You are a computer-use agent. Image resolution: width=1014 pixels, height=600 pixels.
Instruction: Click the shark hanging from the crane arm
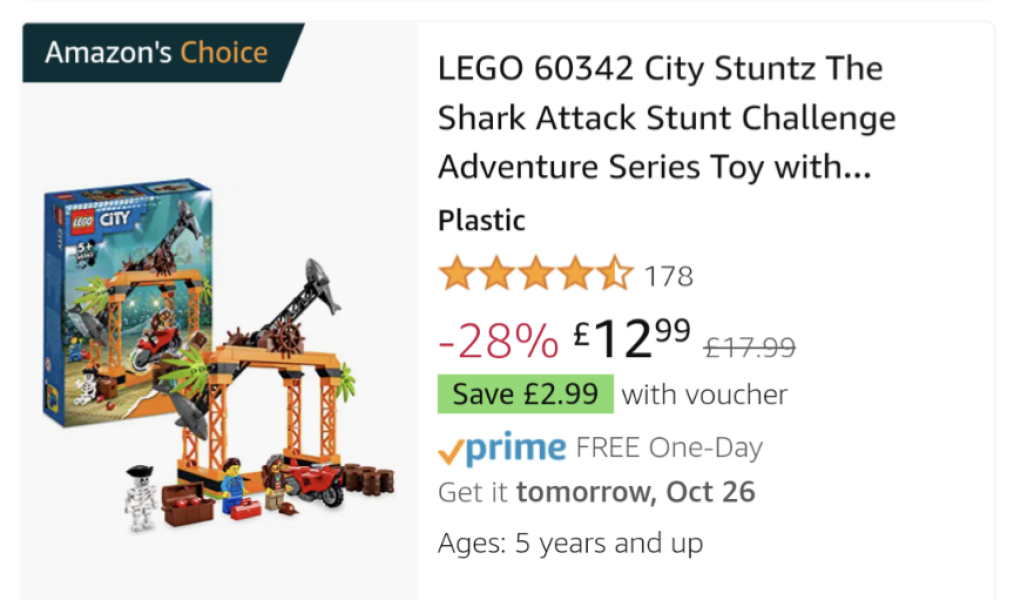point(322,281)
